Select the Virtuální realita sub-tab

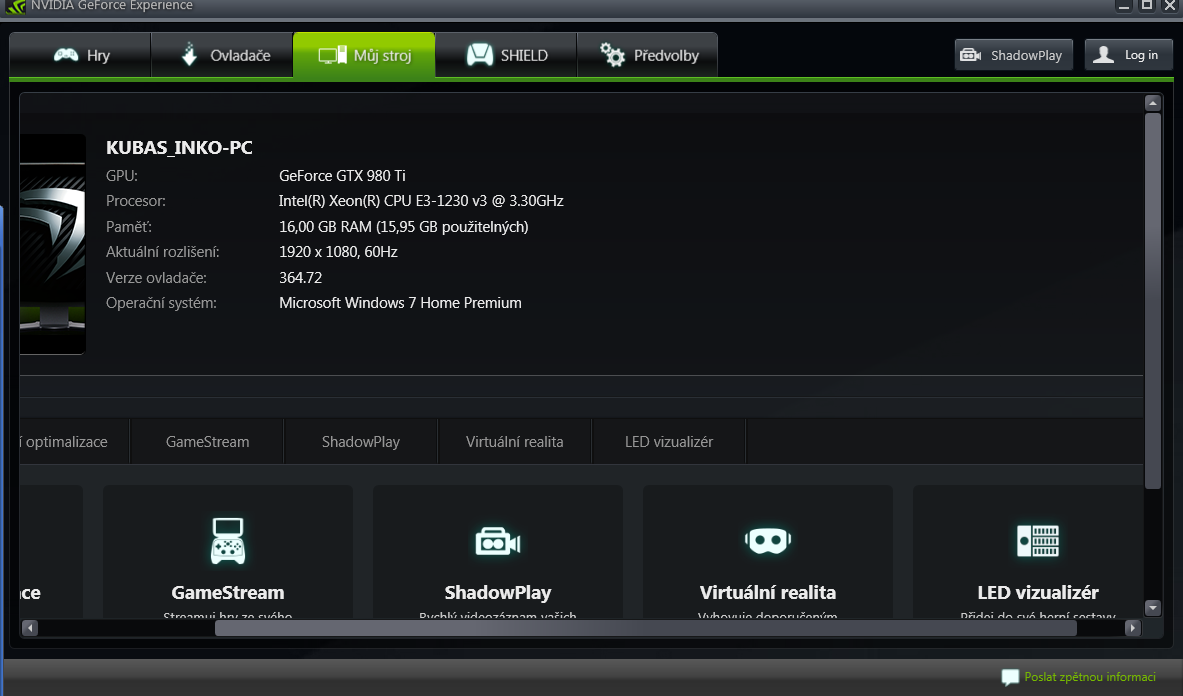point(515,442)
